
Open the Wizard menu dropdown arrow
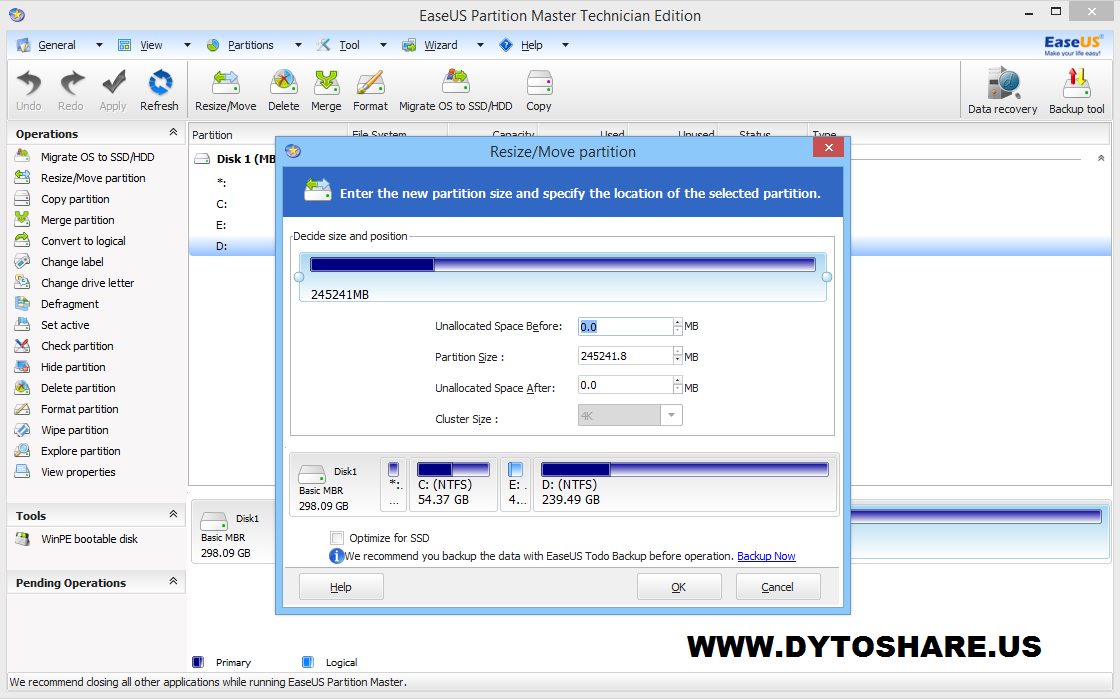tap(480, 45)
